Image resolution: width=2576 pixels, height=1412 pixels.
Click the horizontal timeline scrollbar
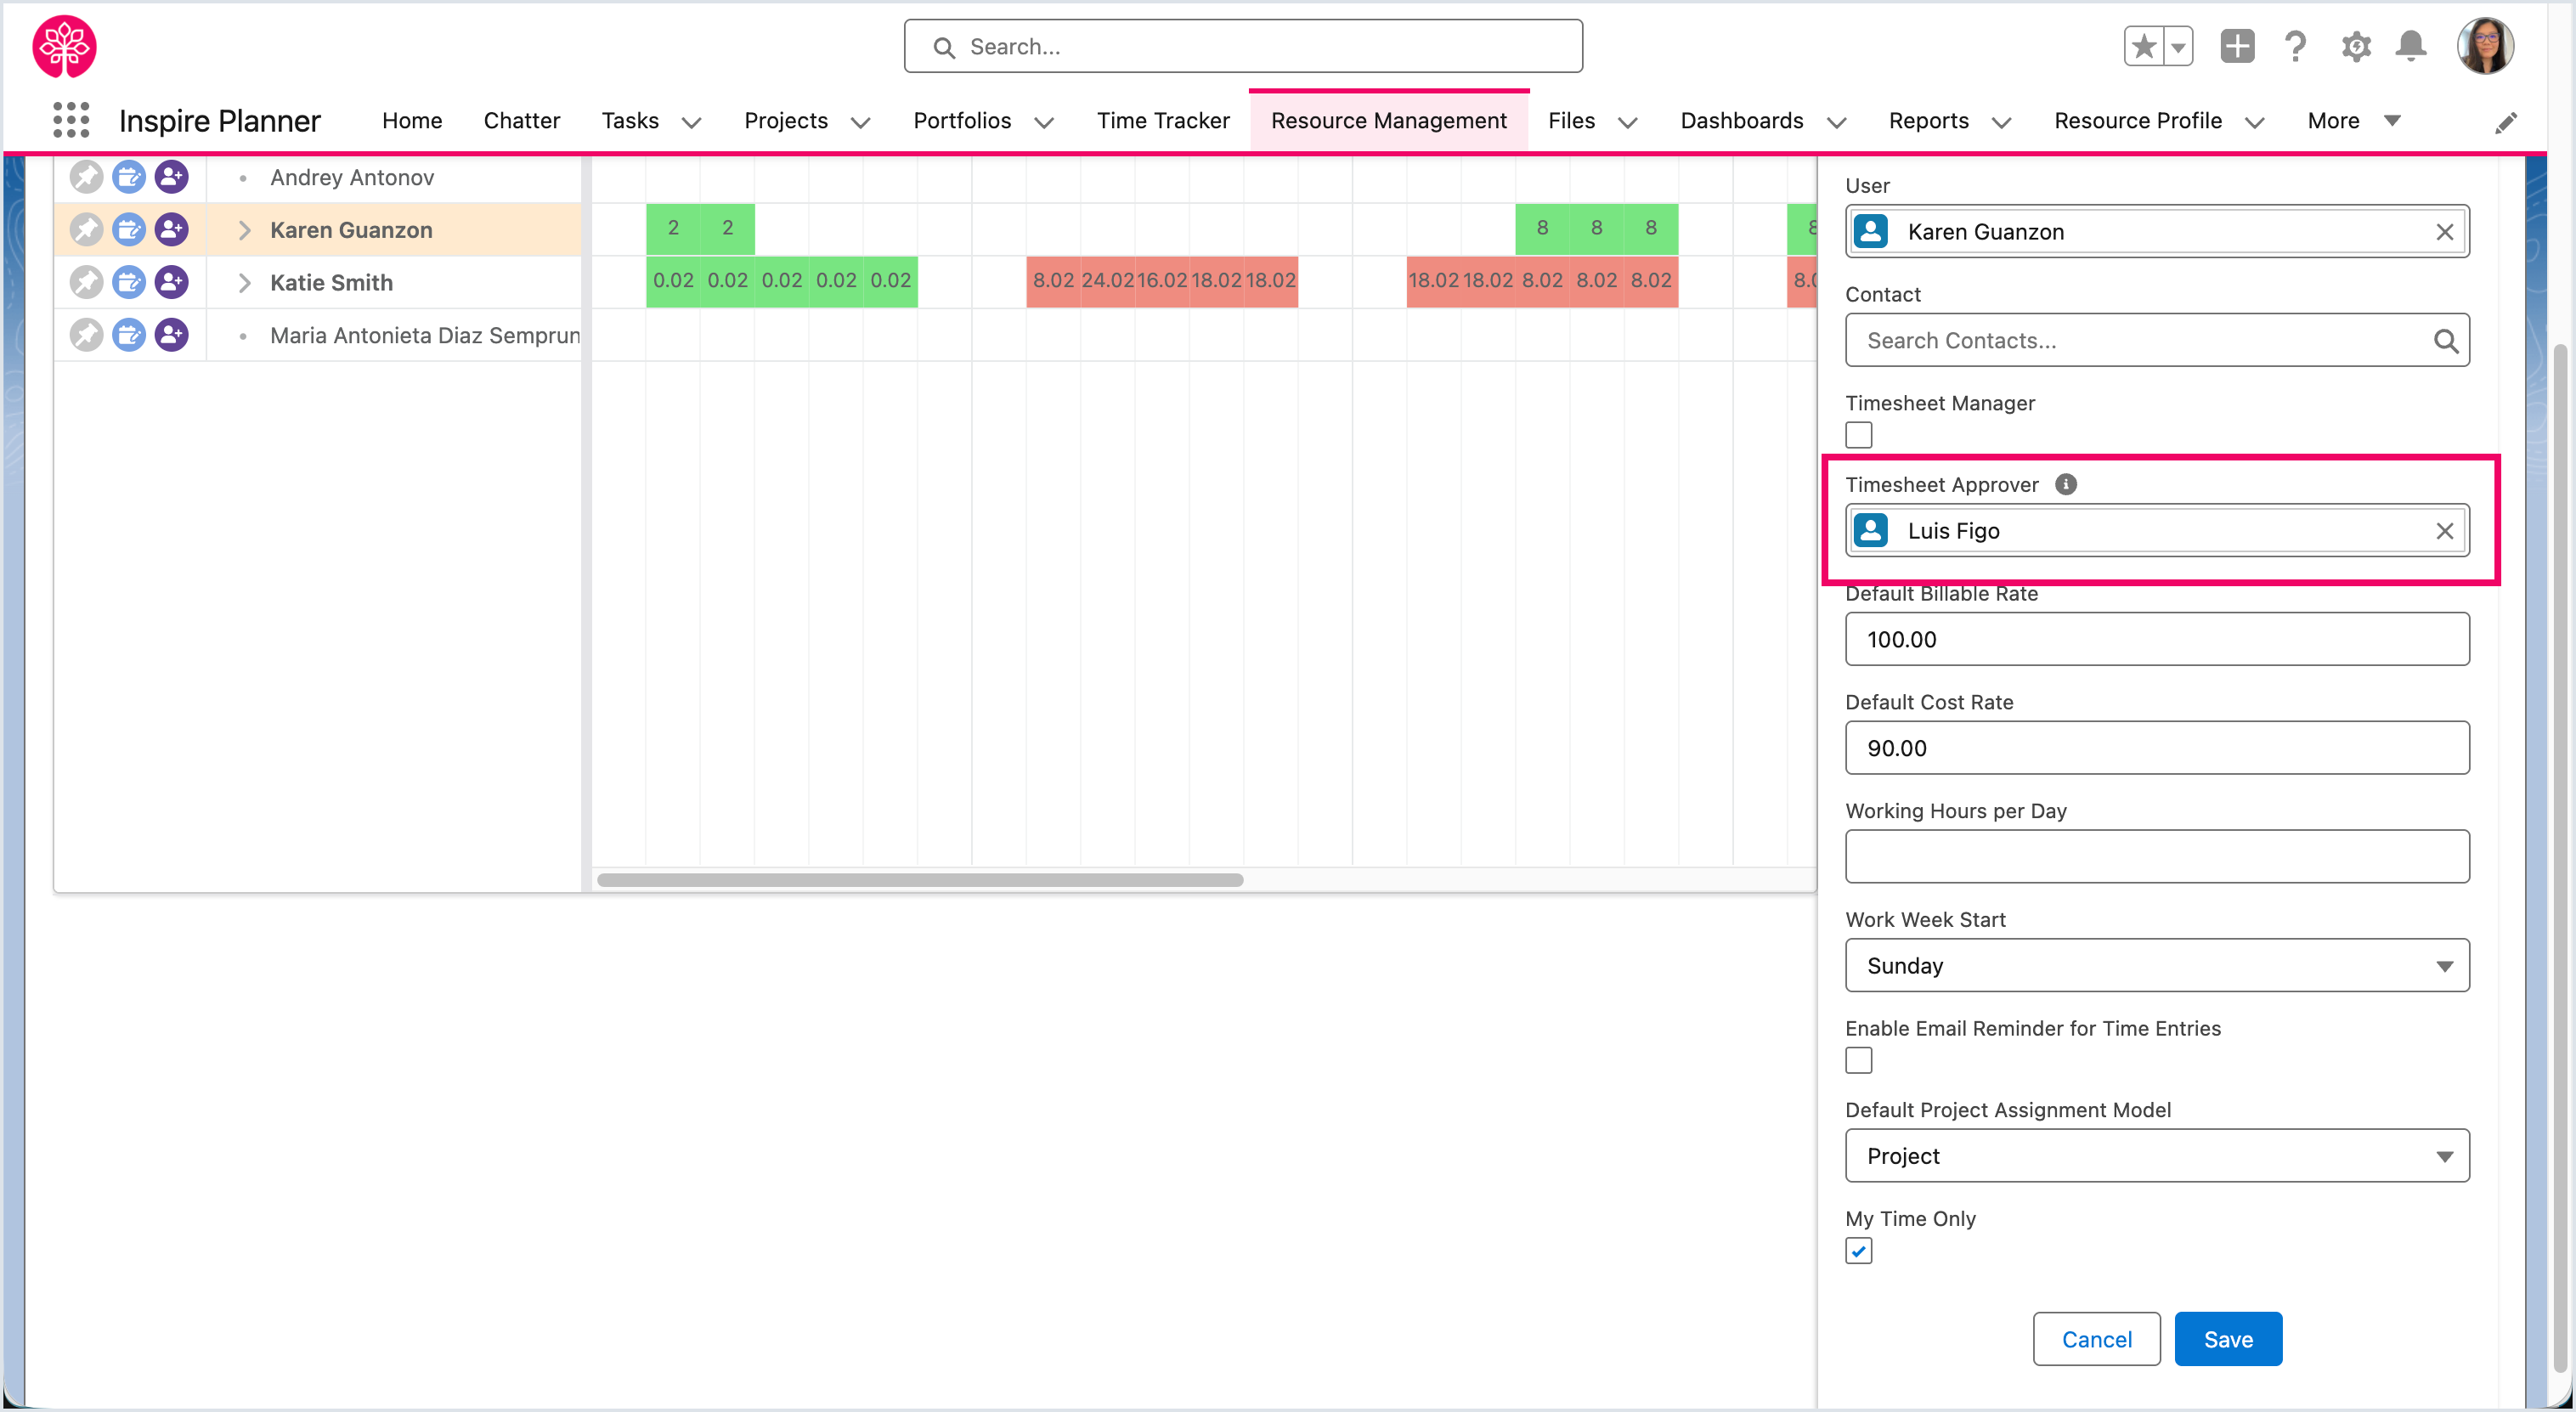point(919,880)
